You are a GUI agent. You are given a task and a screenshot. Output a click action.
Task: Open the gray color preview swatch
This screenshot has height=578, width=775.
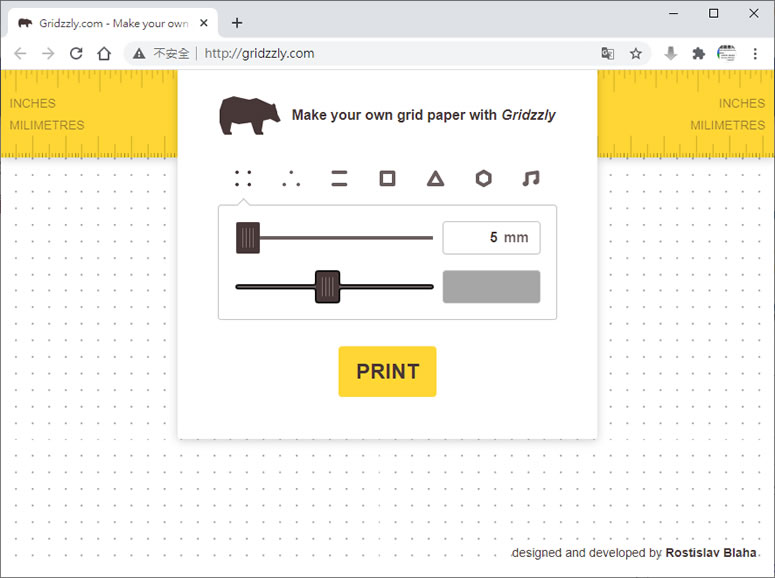pos(491,287)
